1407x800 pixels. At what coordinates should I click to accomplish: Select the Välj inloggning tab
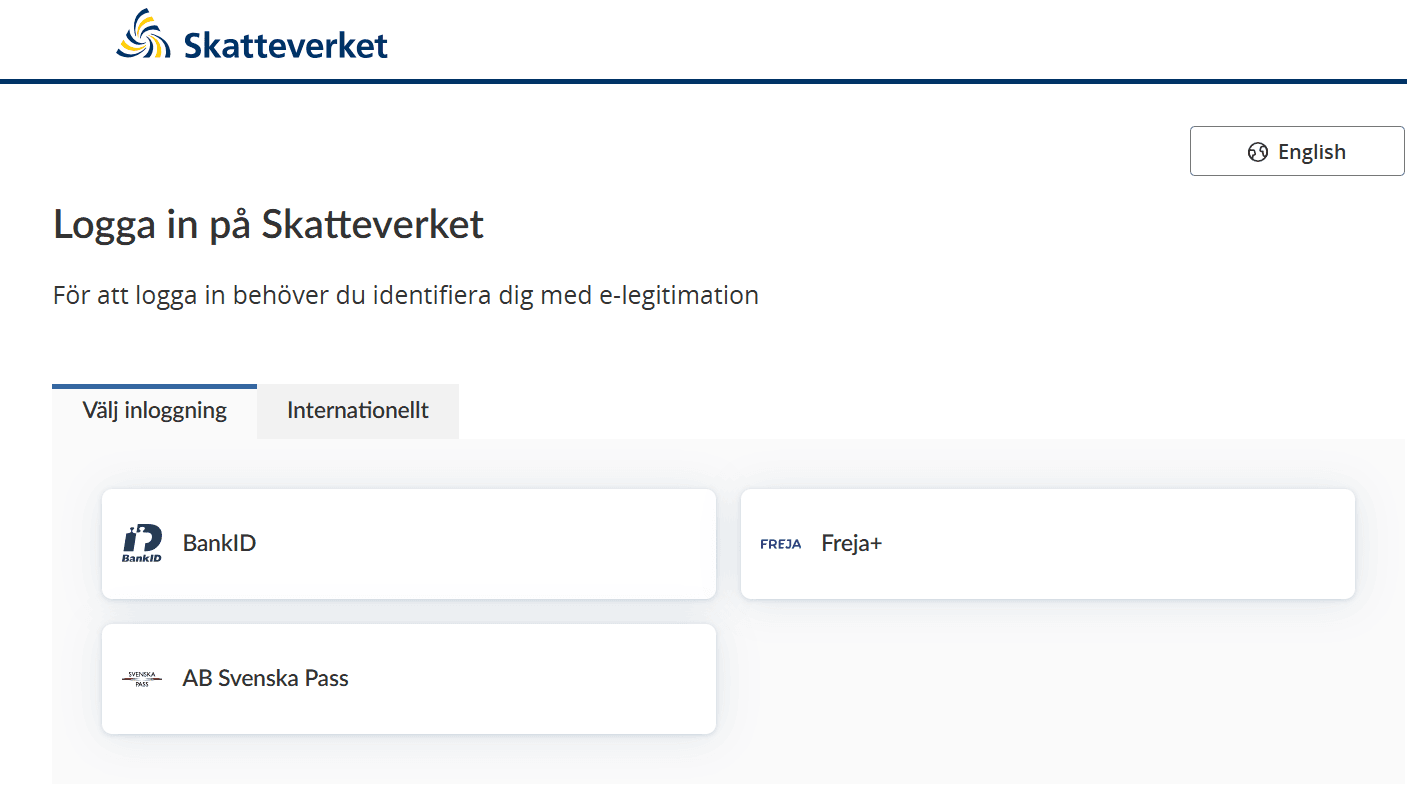[x=155, y=411]
